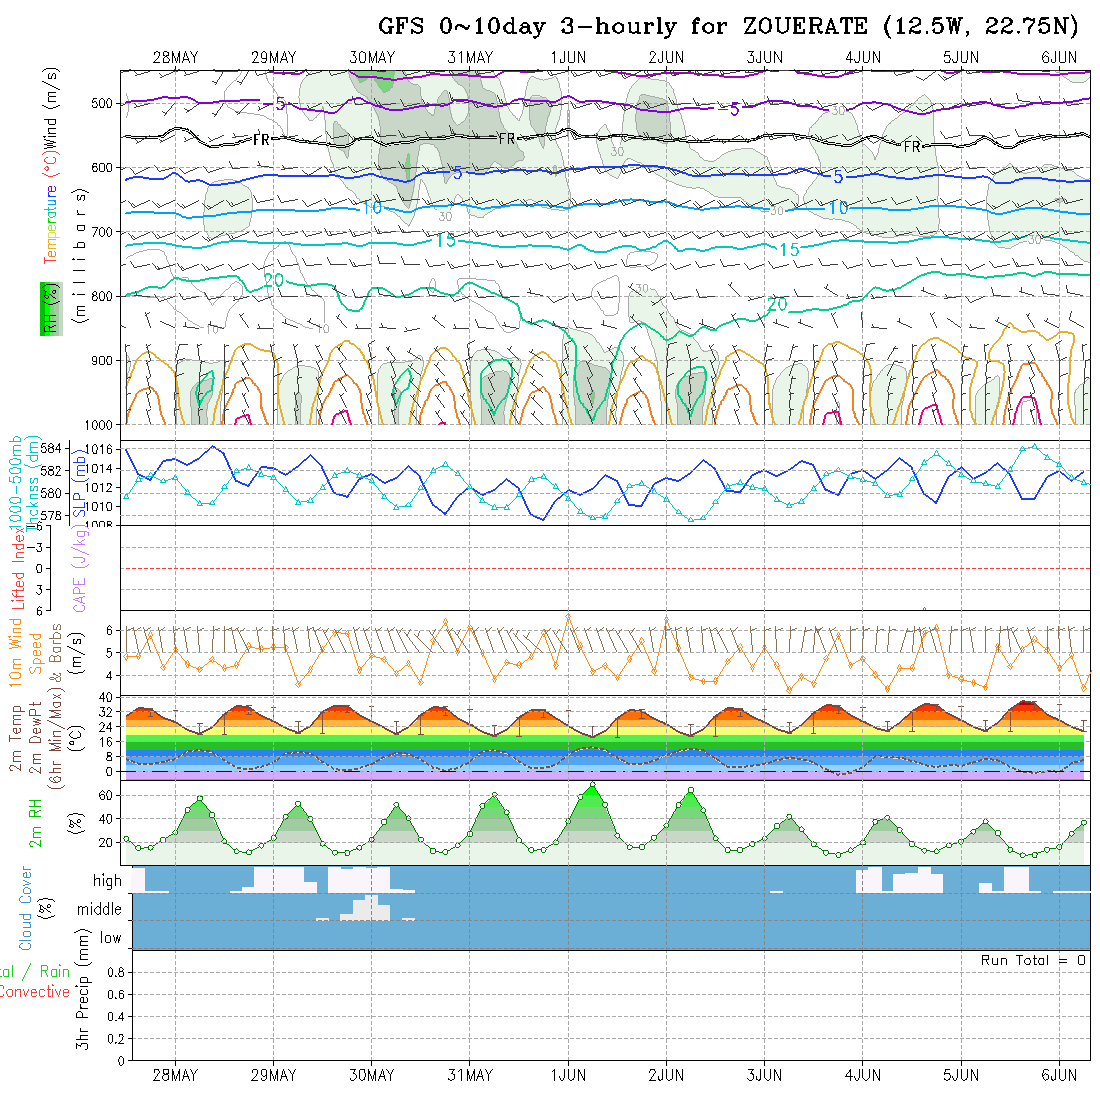Click the 500 millibar pressure level label

click(102, 104)
